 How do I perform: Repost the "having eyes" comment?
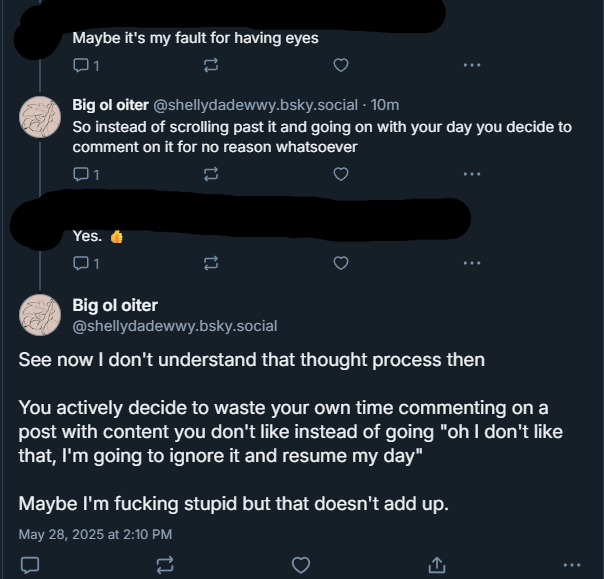click(x=211, y=65)
